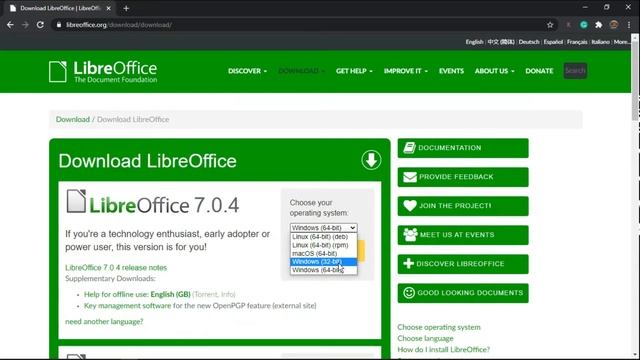Click the round download arrow icon

point(371,160)
